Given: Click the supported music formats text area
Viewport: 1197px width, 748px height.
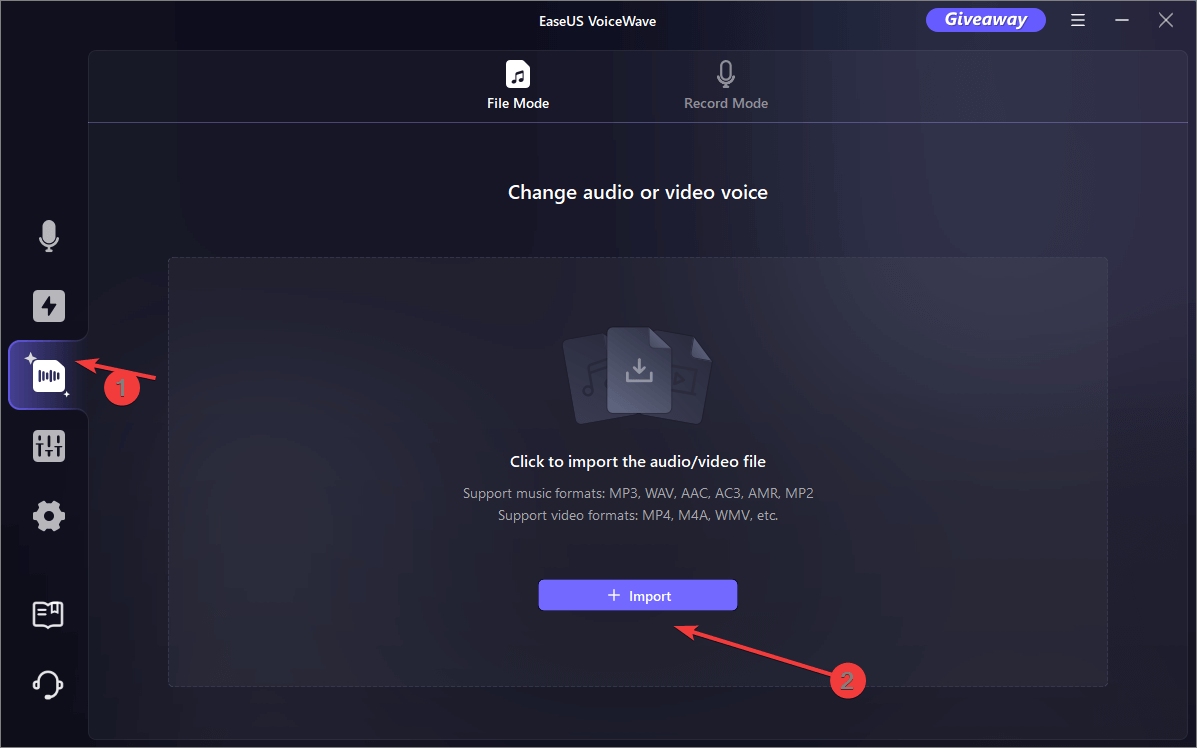Looking at the screenshot, I should click(637, 493).
